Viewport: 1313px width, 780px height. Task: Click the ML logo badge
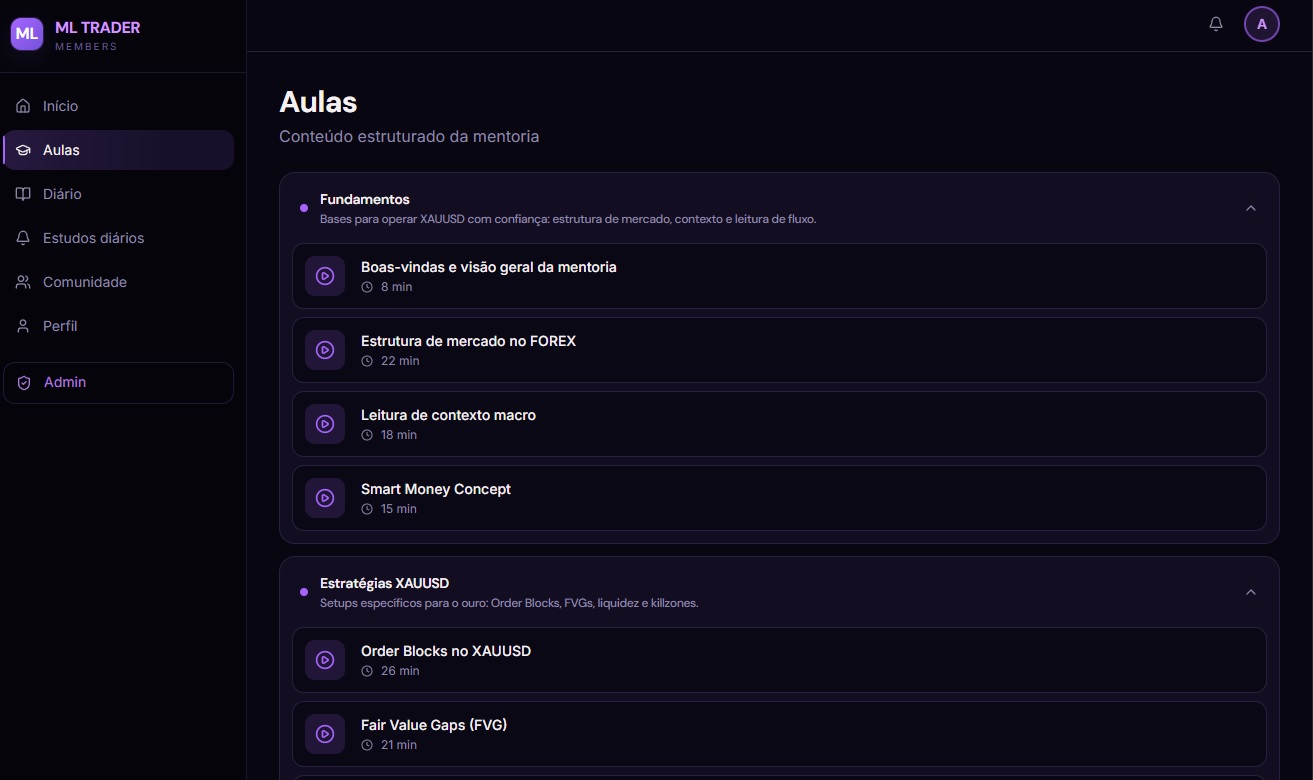pos(27,34)
